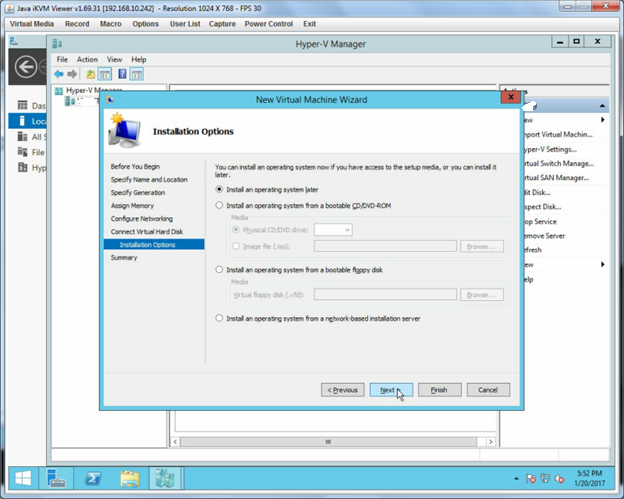Click Browse button for virtual floppy disk
Screen dimensions: 624x499
(482, 294)
